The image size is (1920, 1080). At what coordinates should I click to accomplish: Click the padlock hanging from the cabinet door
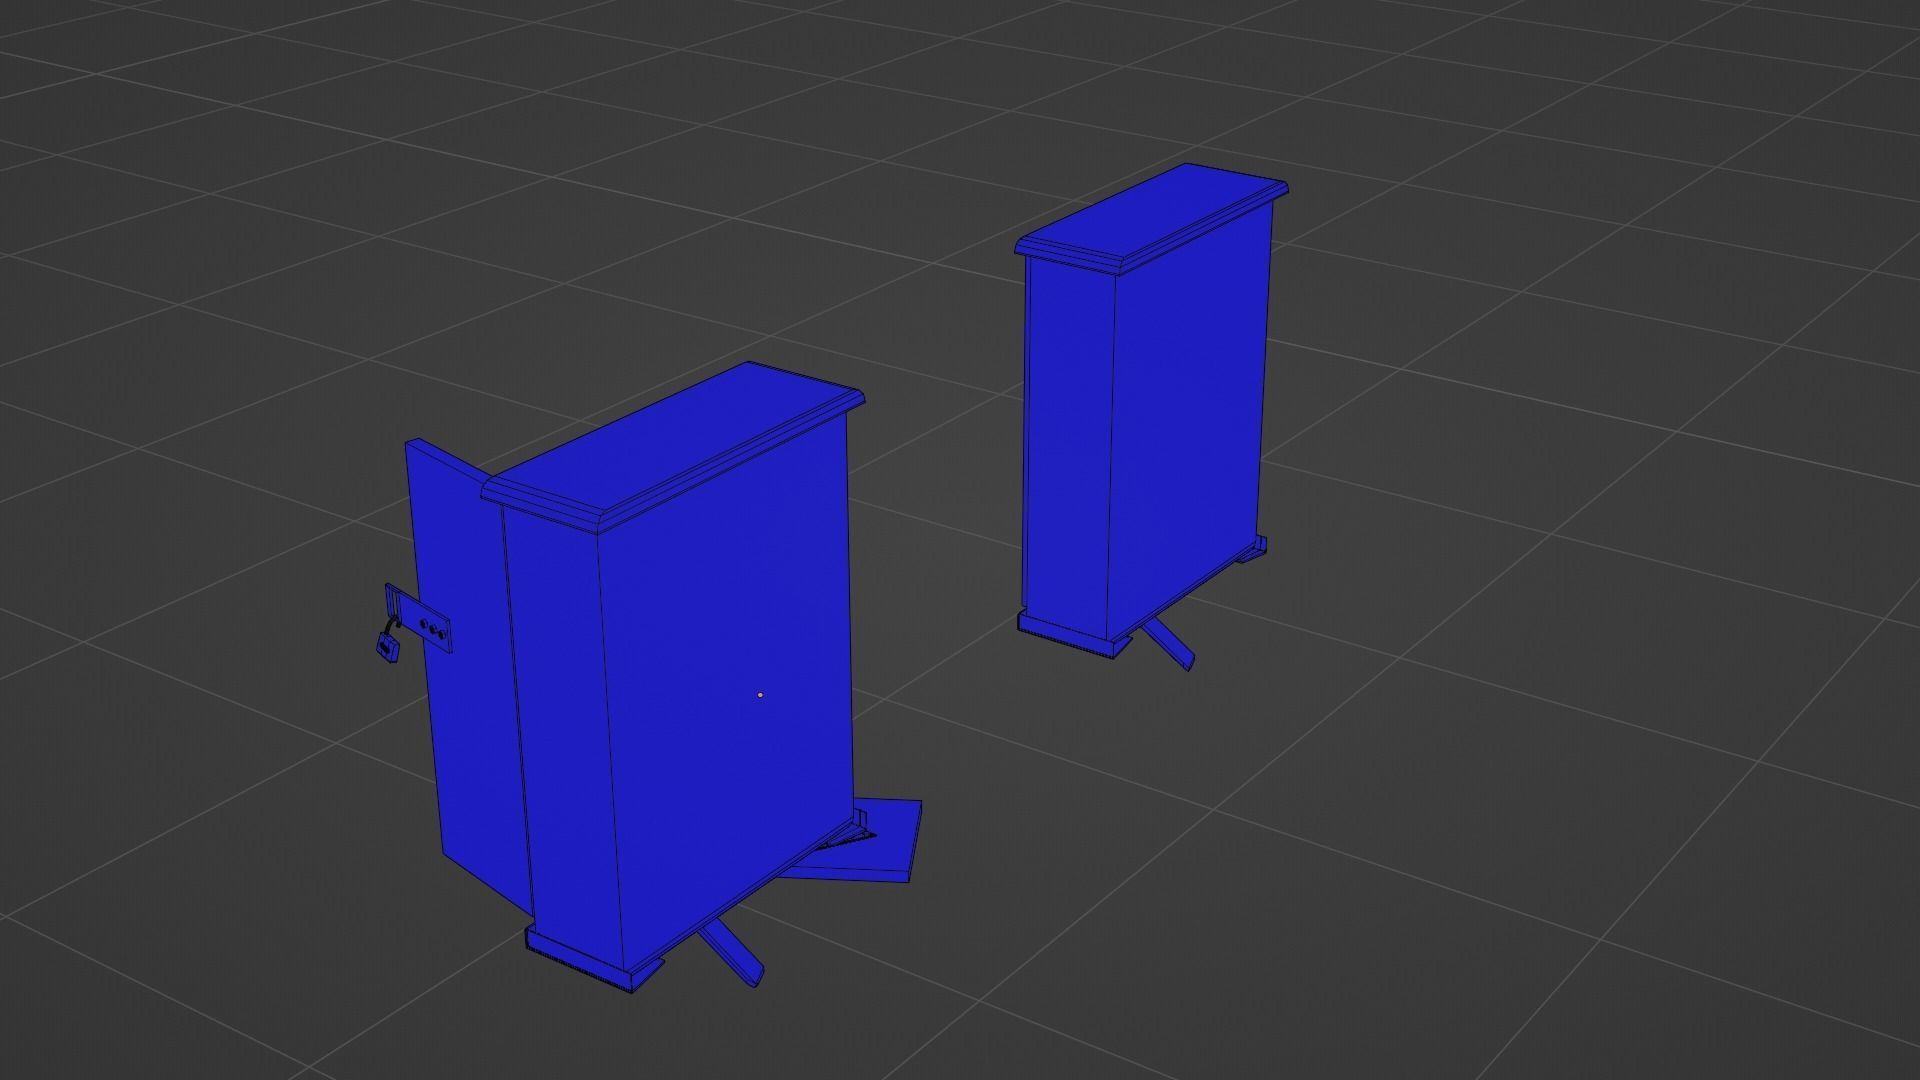388,649
